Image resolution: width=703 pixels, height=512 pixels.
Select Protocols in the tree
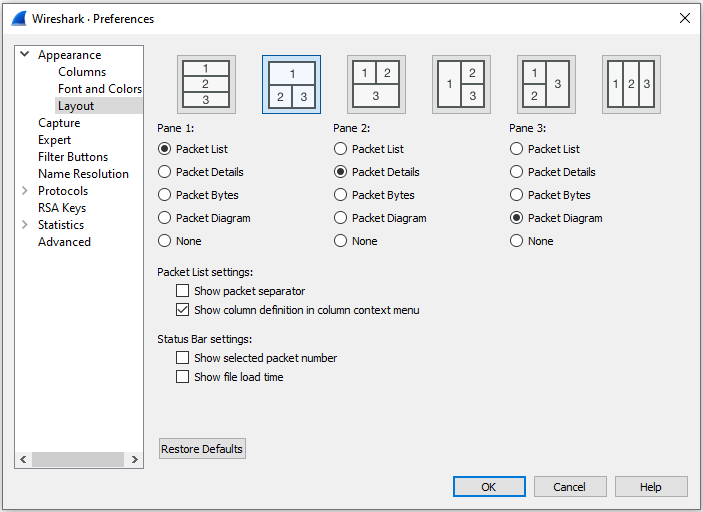63,191
